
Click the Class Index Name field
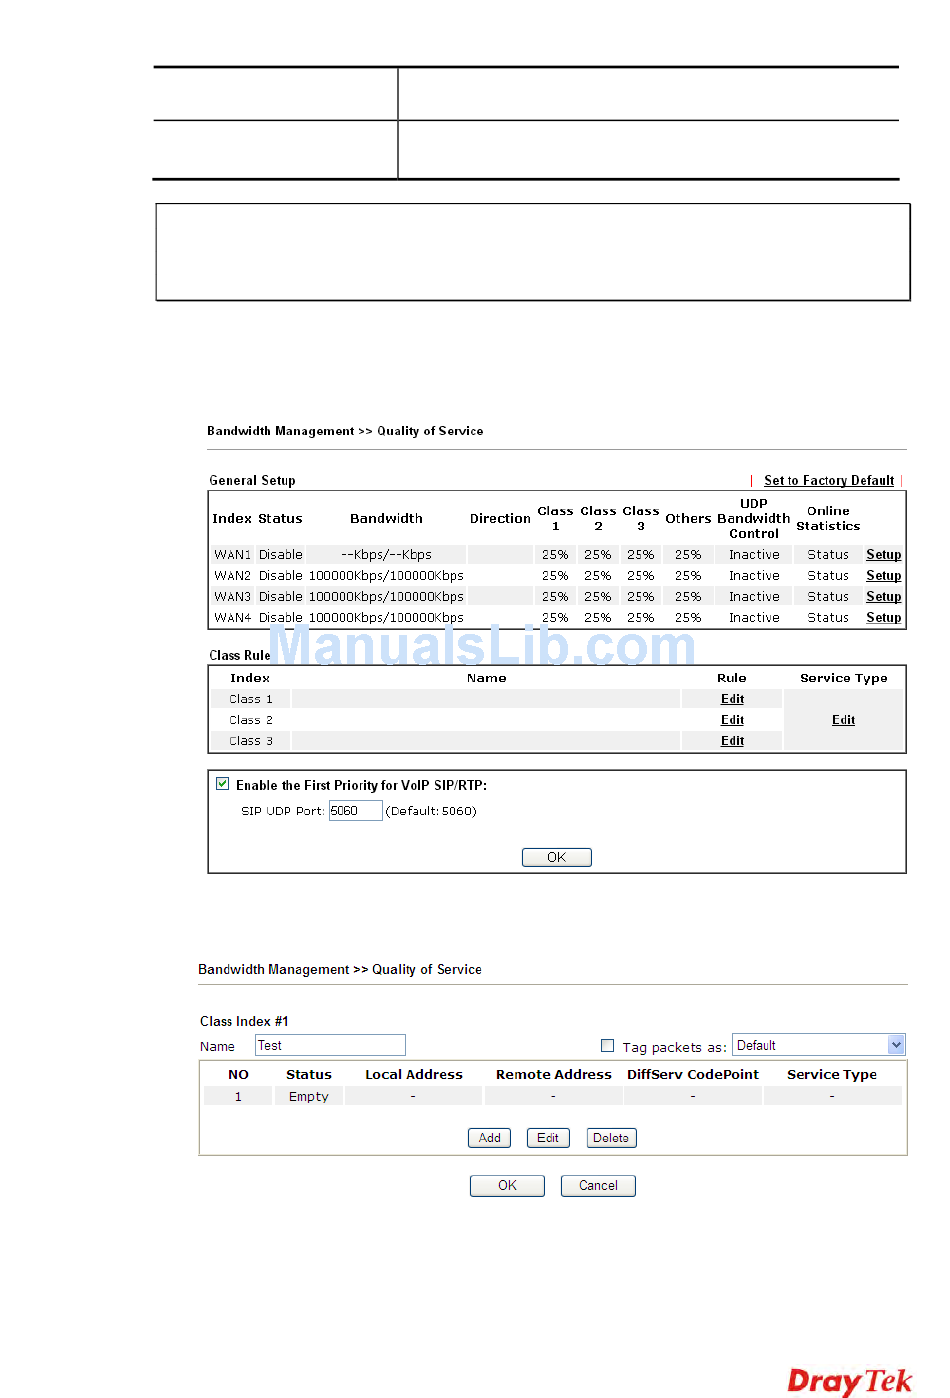[x=330, y=1045]
